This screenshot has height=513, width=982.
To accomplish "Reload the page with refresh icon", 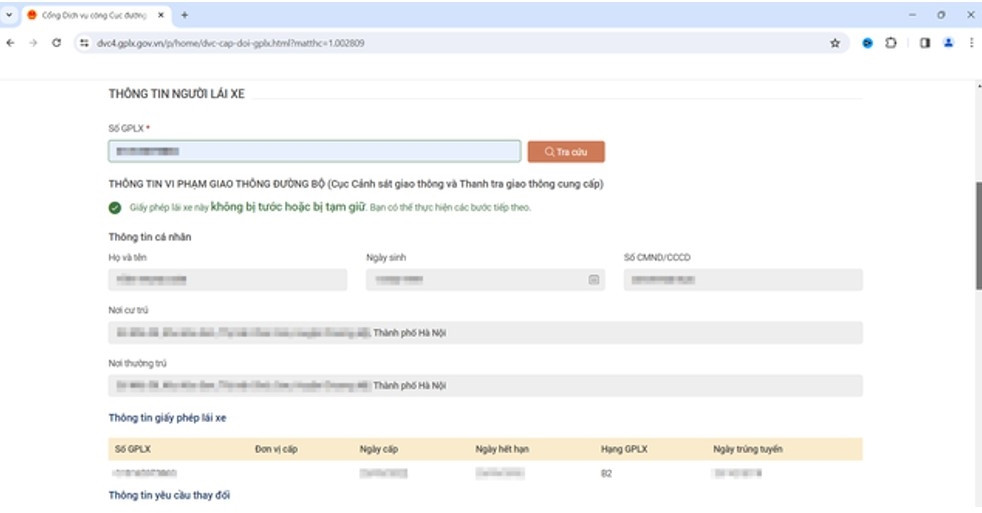I will (x=57, y=44).
